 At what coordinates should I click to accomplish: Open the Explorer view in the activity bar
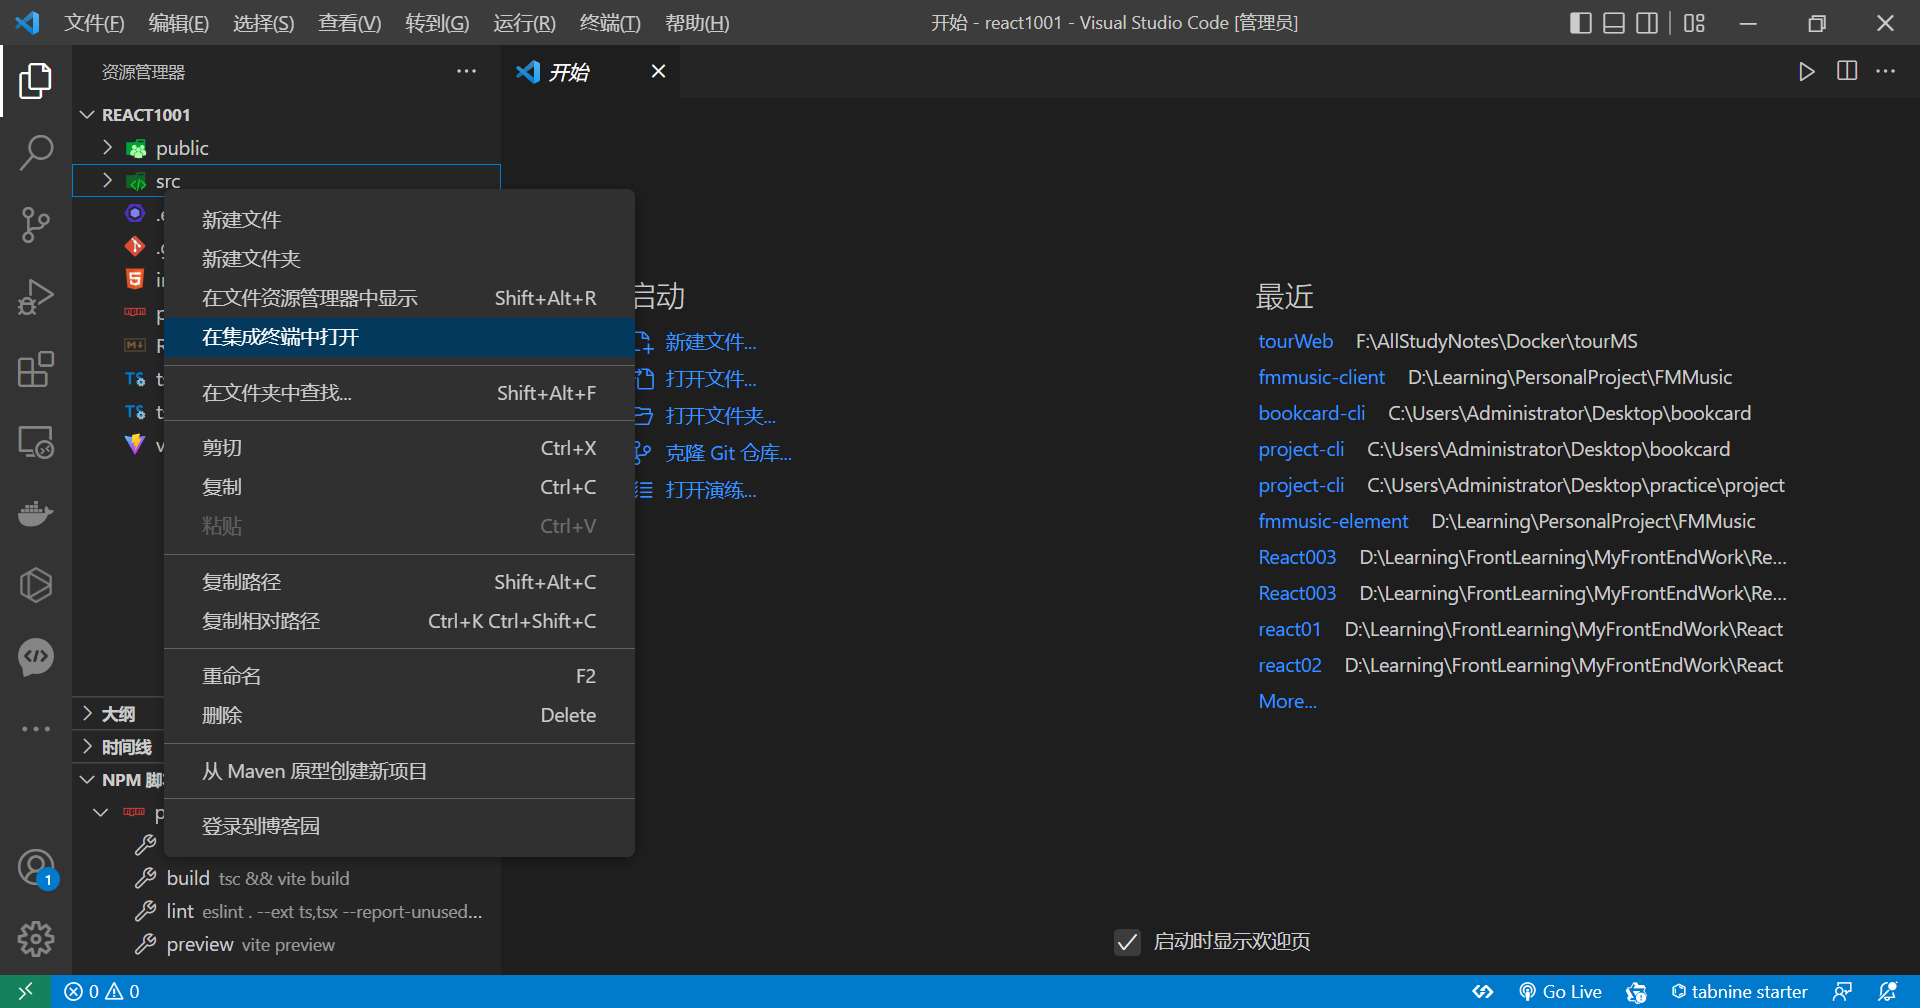tap(36, 81)
